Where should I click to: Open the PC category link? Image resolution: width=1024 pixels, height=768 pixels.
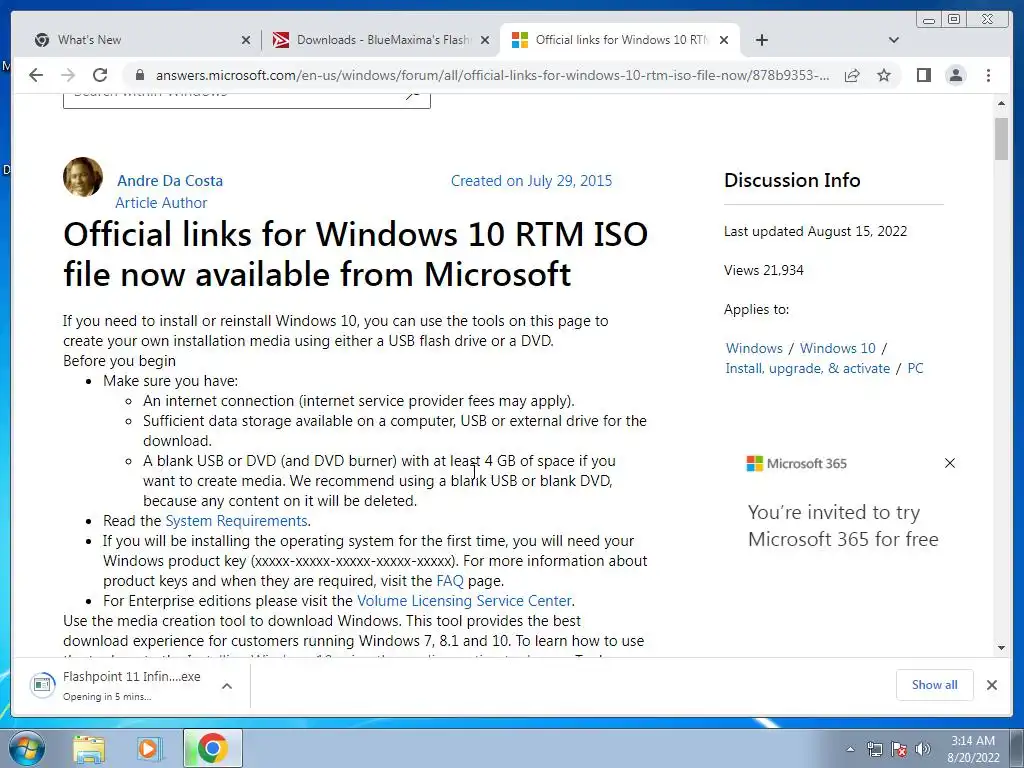click(x=916, y=368)
